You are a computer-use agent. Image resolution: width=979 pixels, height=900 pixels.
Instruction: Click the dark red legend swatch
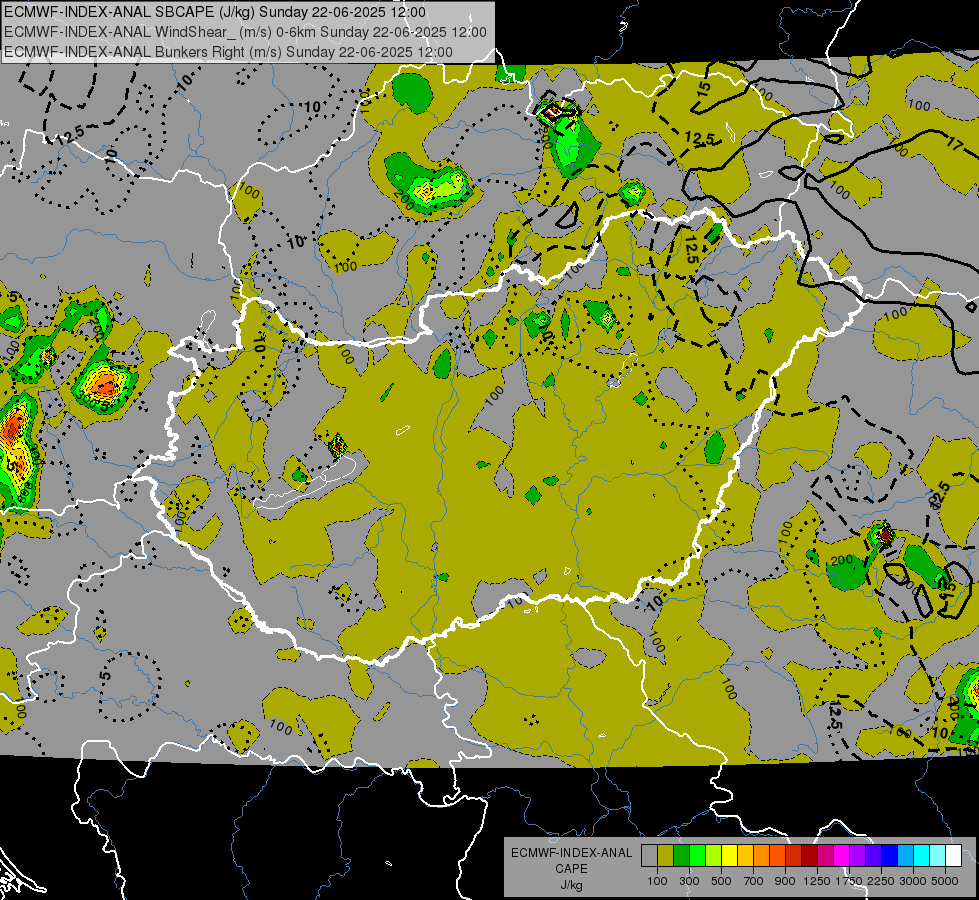click(x=809, y=855)
